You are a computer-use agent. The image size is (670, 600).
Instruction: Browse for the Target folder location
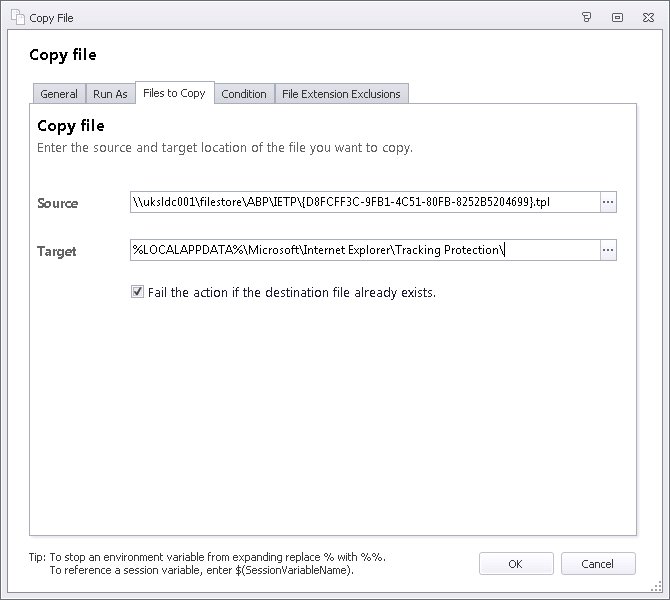pyautogui.click(x=608, y=250)
